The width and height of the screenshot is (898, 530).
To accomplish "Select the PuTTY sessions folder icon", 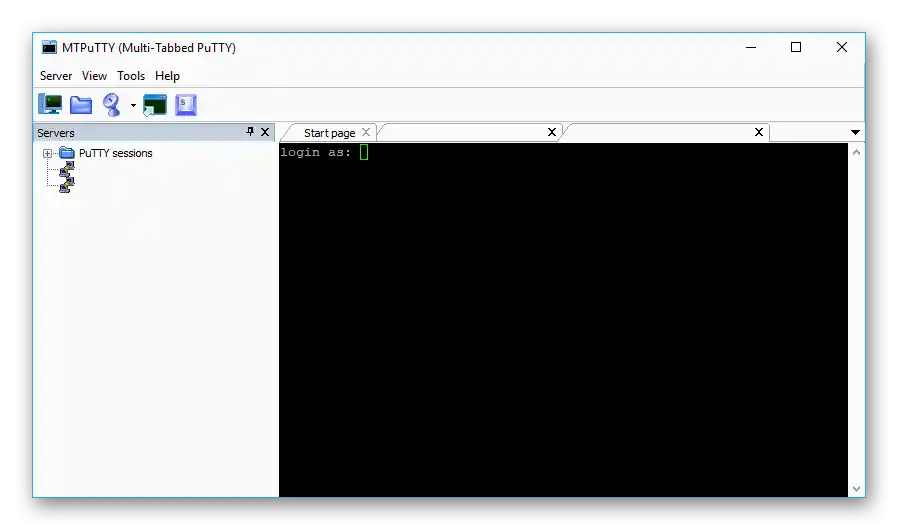I will (67, 153).
